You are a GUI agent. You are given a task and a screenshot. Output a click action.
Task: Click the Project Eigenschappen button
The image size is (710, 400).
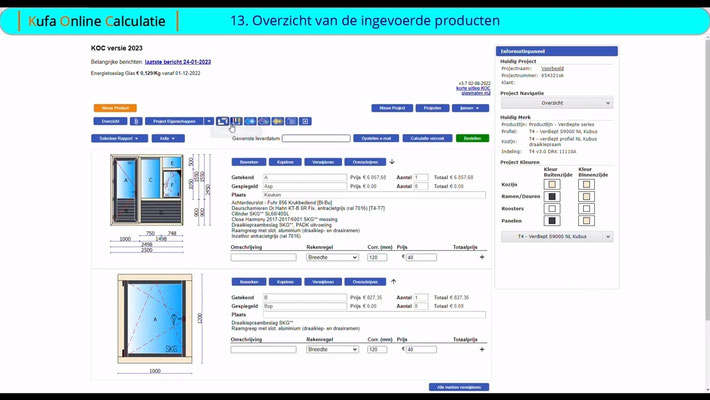[174, 121]
